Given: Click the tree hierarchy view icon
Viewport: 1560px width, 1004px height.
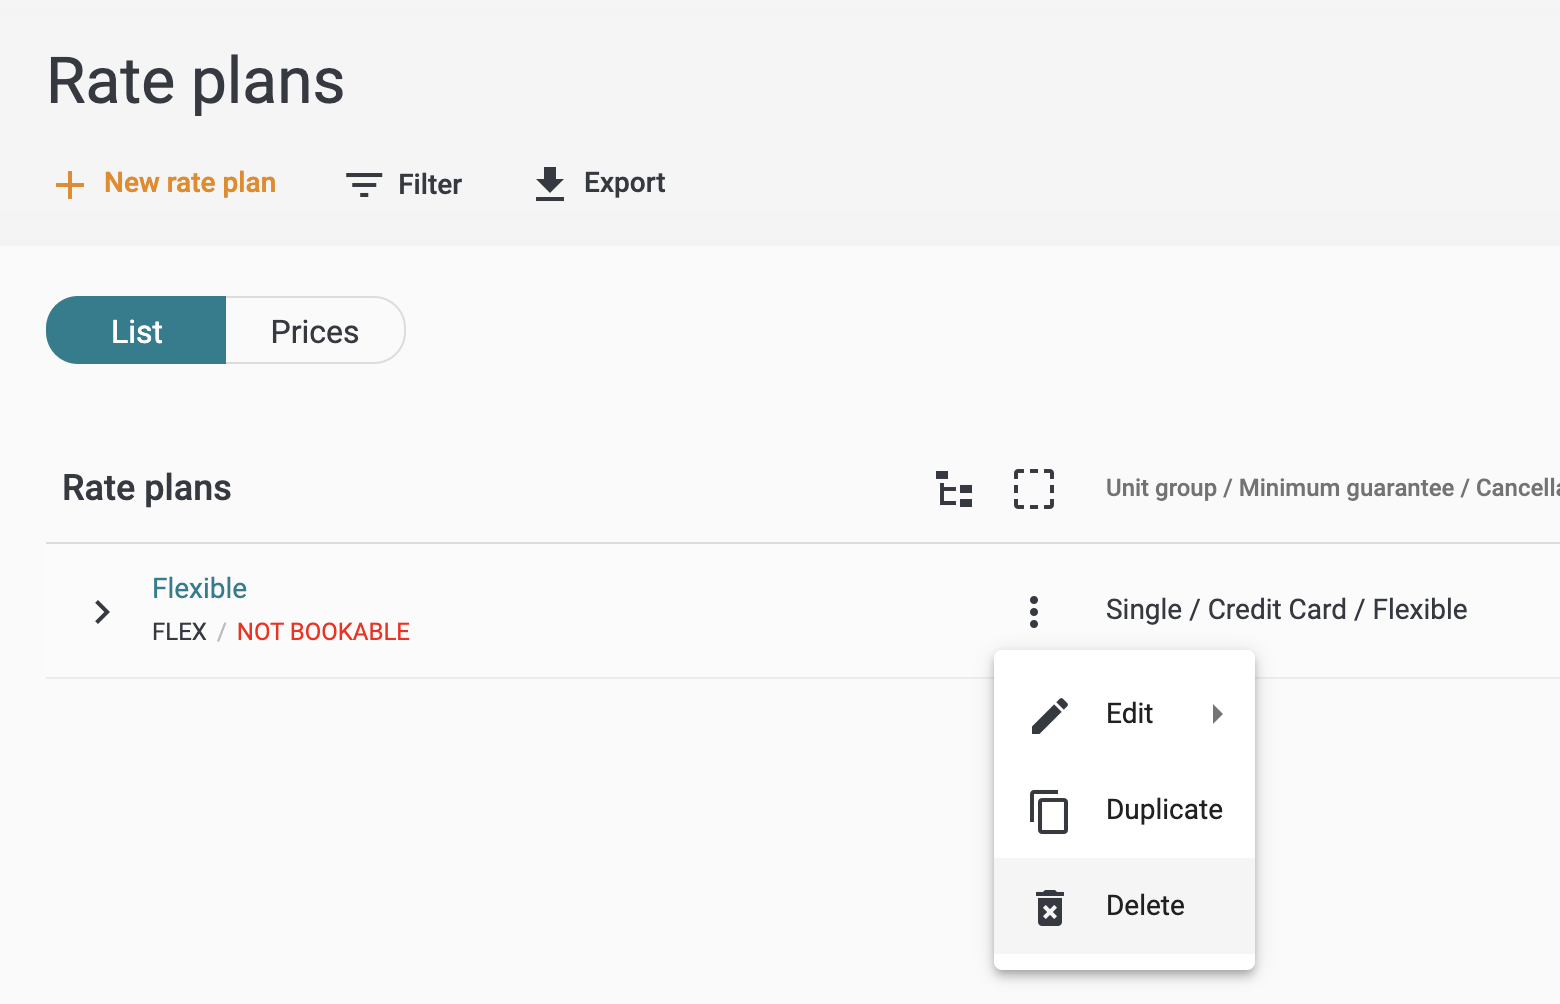Looking at the screenshot, I should tap(954, 489).
